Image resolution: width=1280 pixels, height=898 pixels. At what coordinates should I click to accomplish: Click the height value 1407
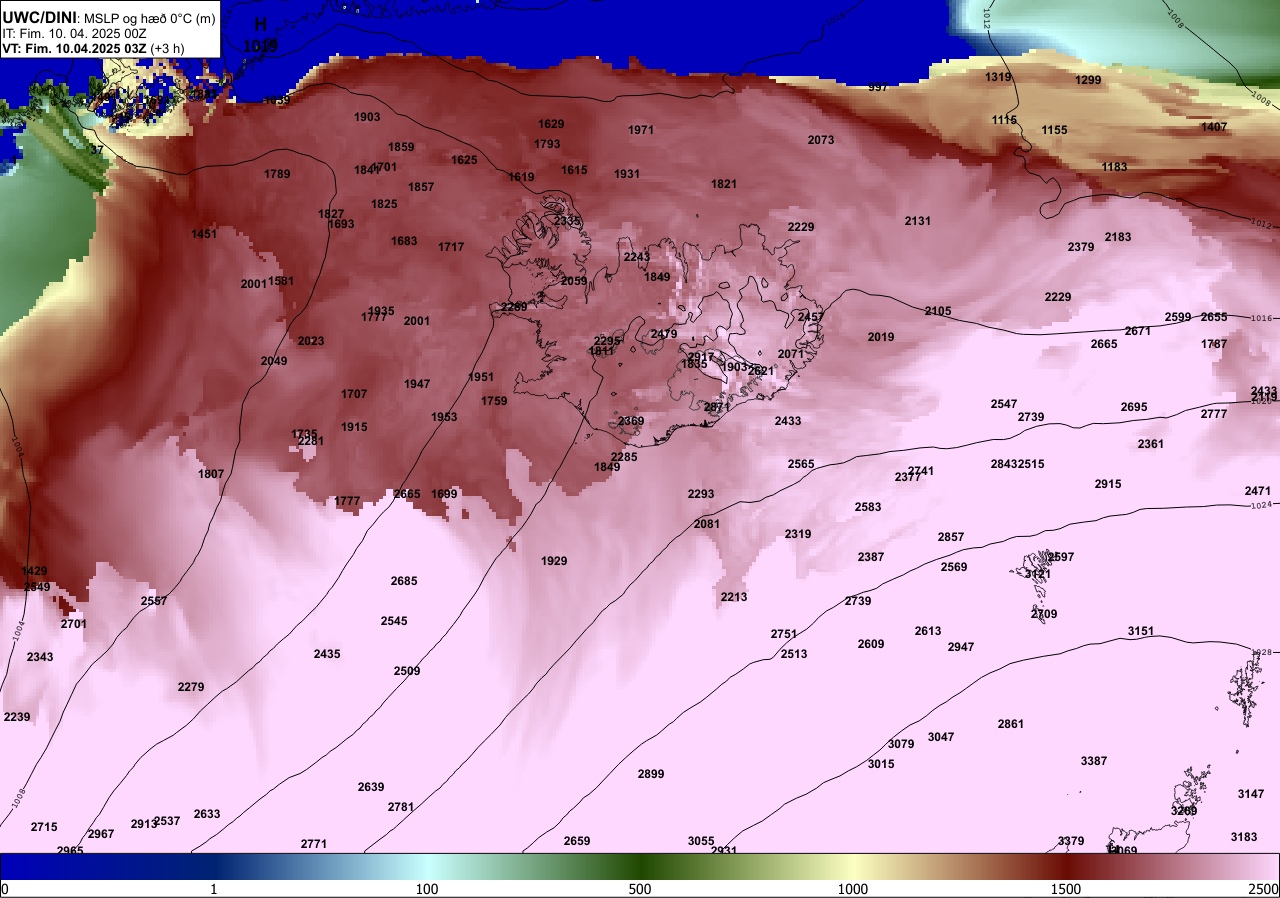[x=1214, y=127]
